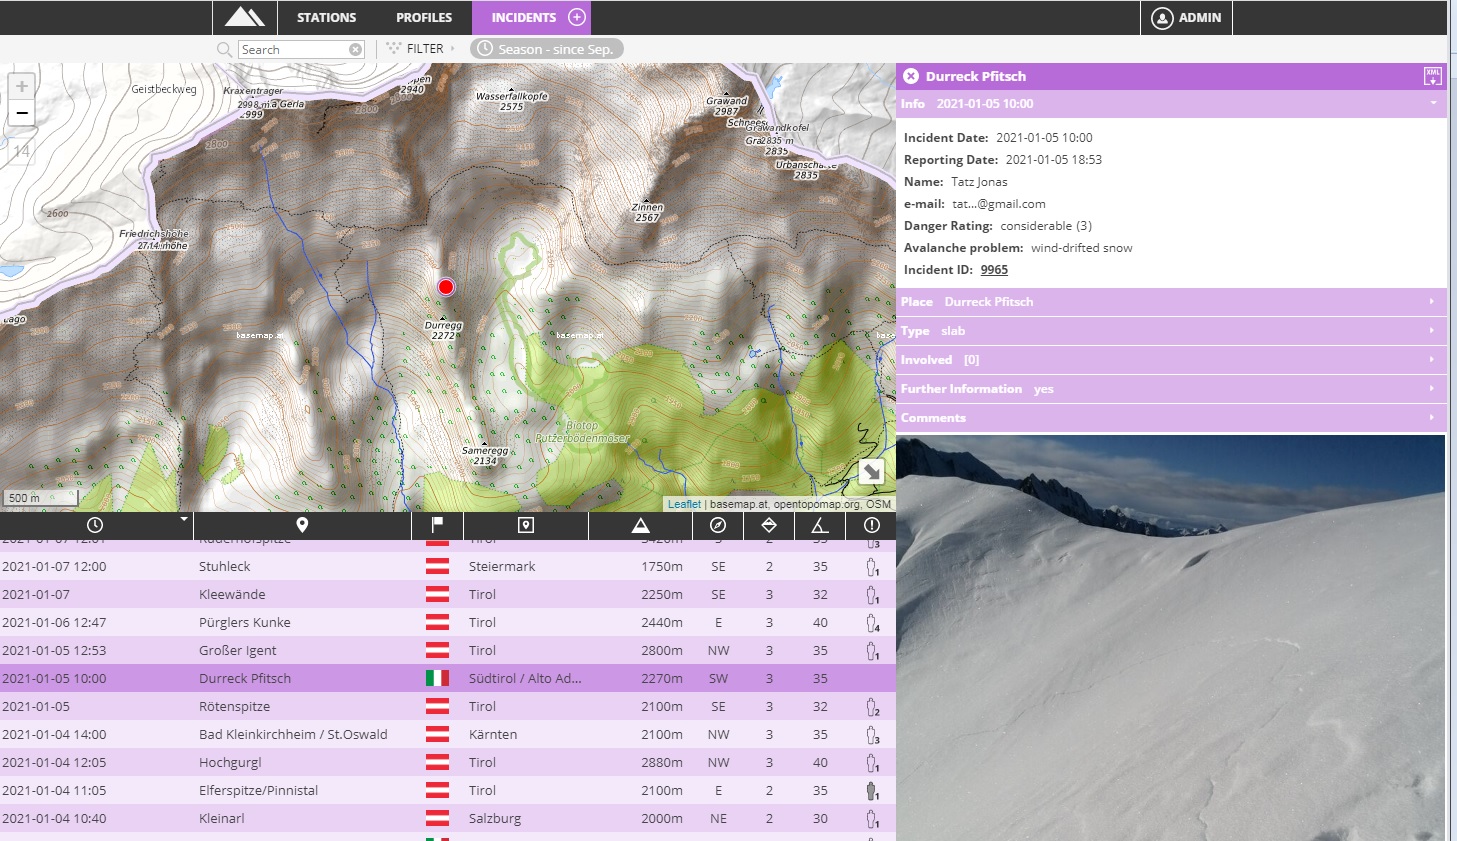1457x841 pixels.
Task: Select the Rötenspitze incident row
Action: point(448,706)
